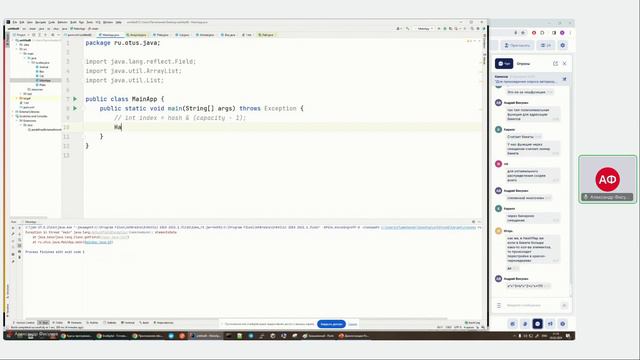Open chat in a separate window icon

(555, 64)
